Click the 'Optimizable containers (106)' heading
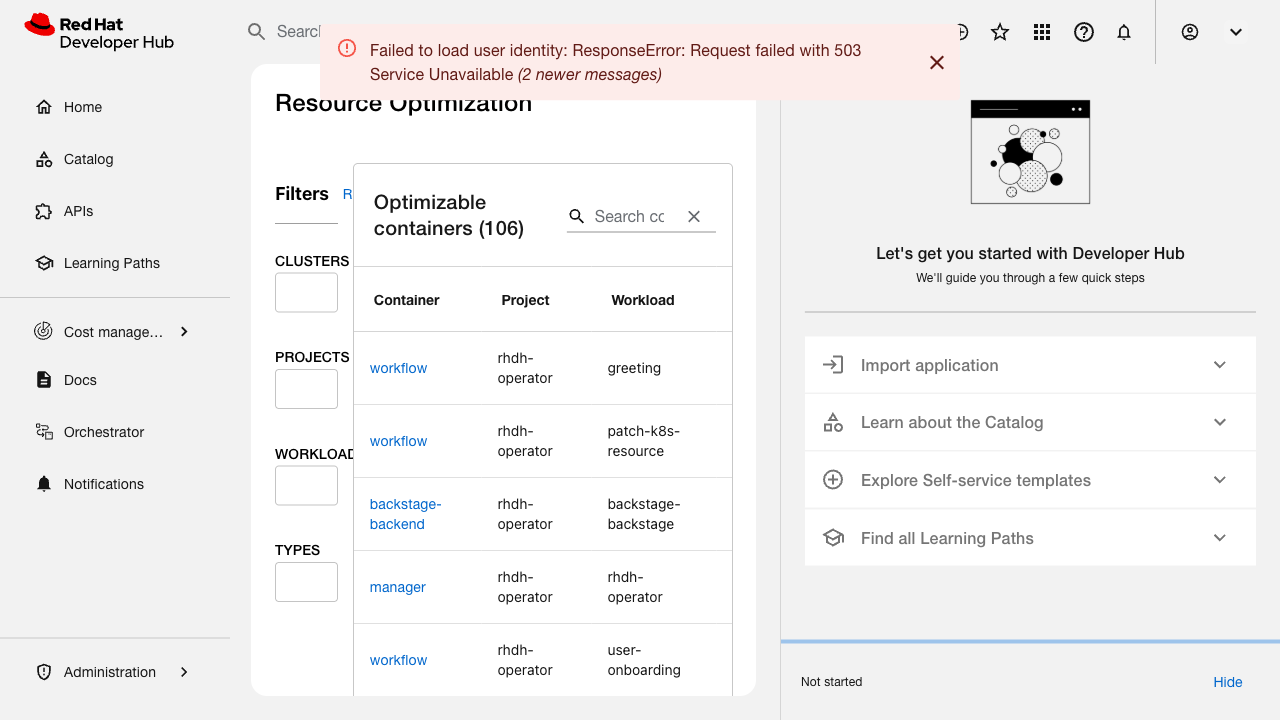This screenshot has width=1280, height=720. 449,215
